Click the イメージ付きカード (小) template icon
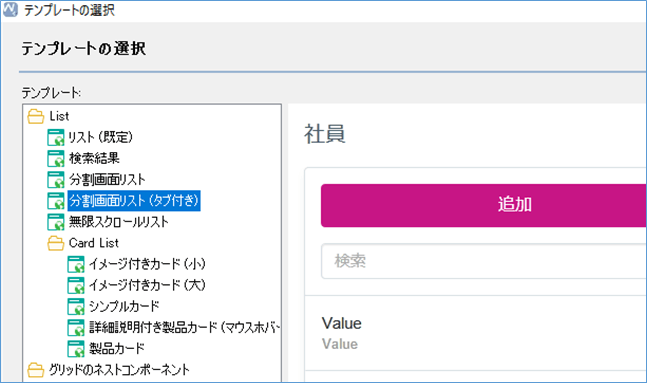 click(76, 264)
